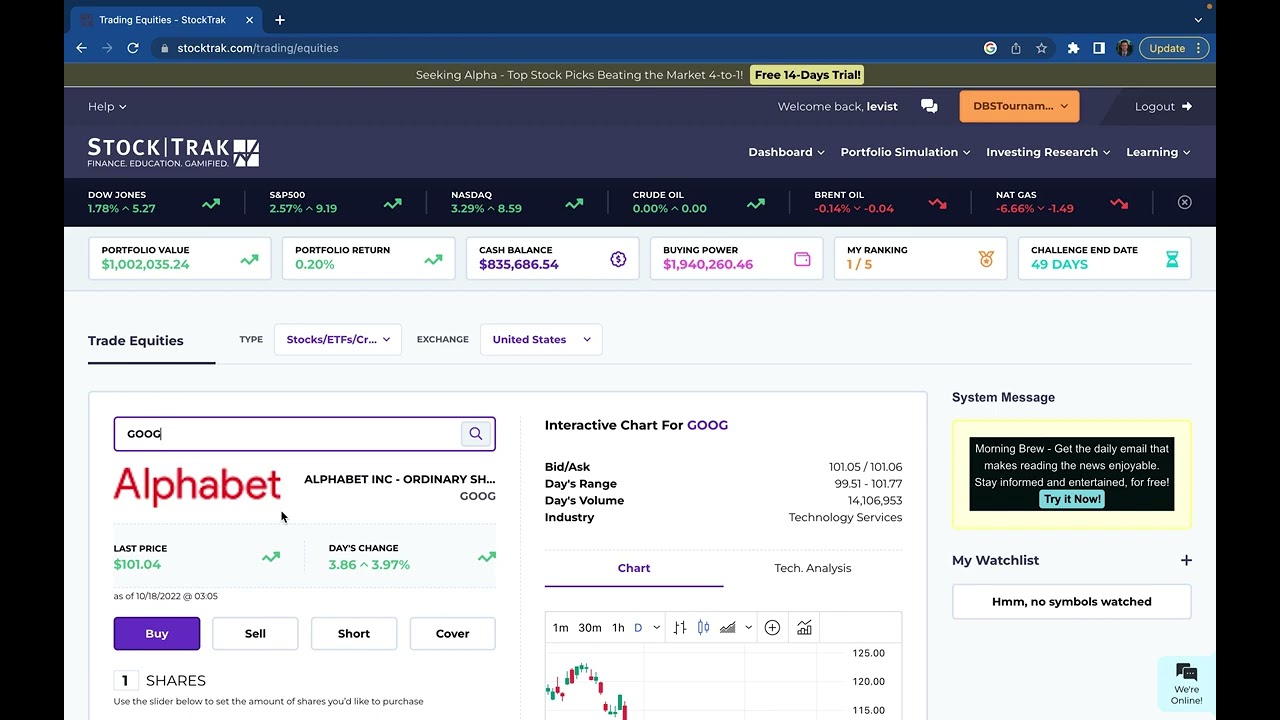Set chart interval to D
Screen dimensions: 1280x720
638,628
